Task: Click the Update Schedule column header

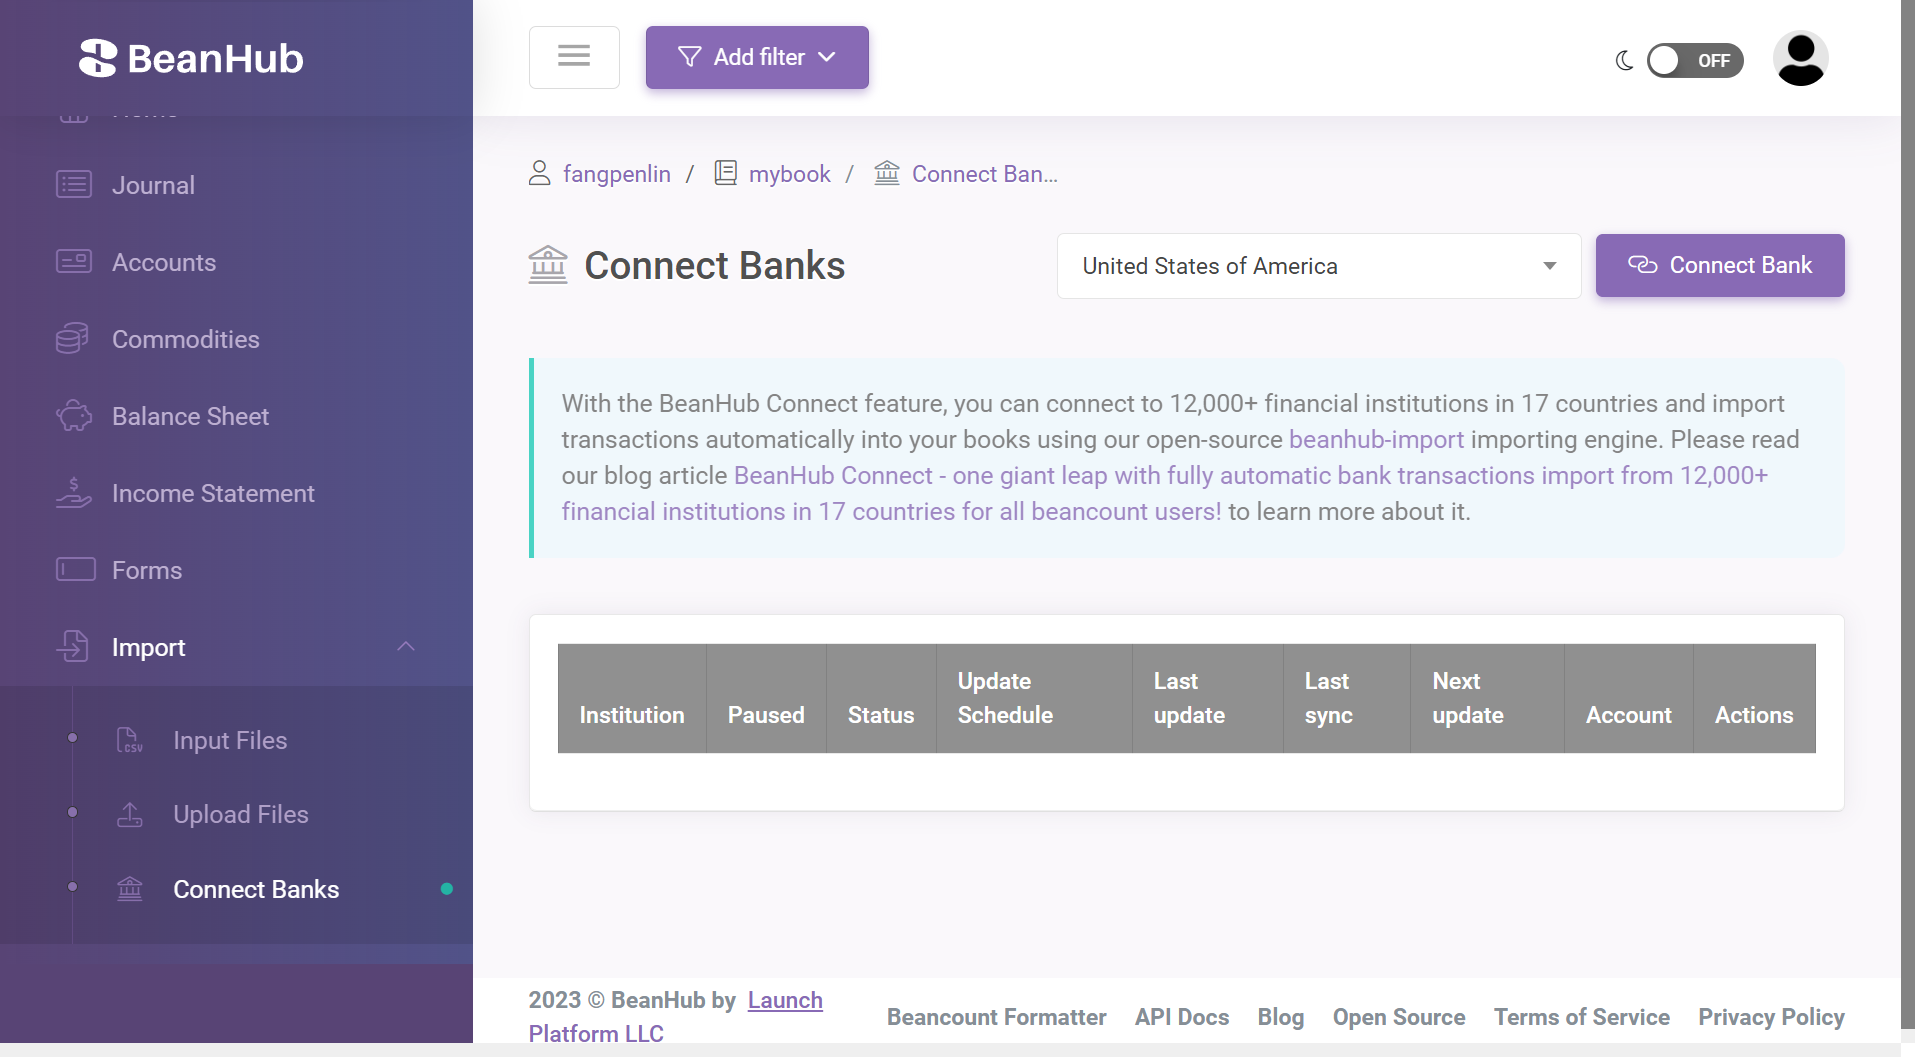Action: coord(1034,698)
